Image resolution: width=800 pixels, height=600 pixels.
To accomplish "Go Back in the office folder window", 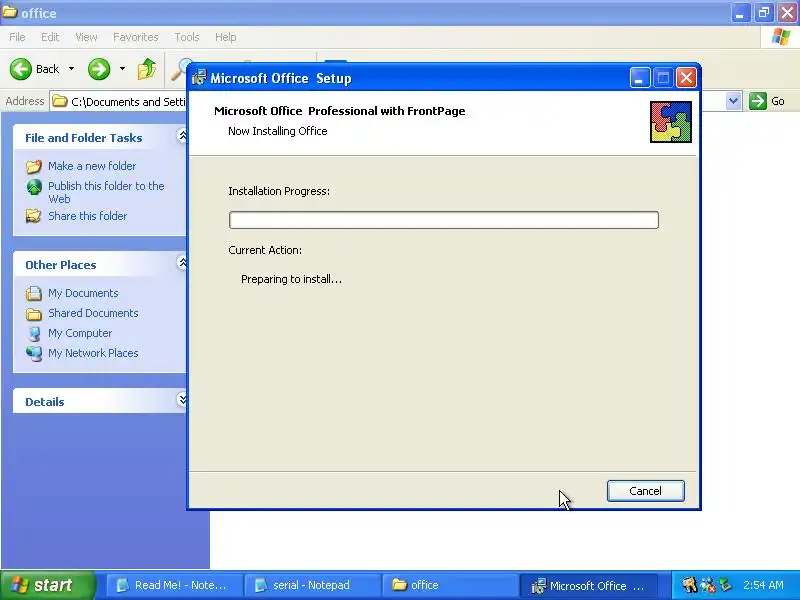I will click(34, 69).
